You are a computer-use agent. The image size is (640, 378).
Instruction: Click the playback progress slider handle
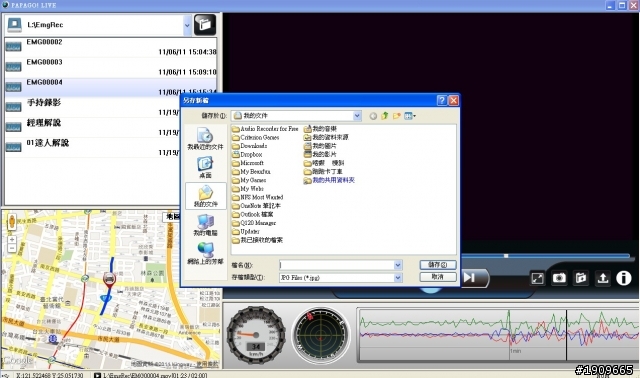click(506, 256)
